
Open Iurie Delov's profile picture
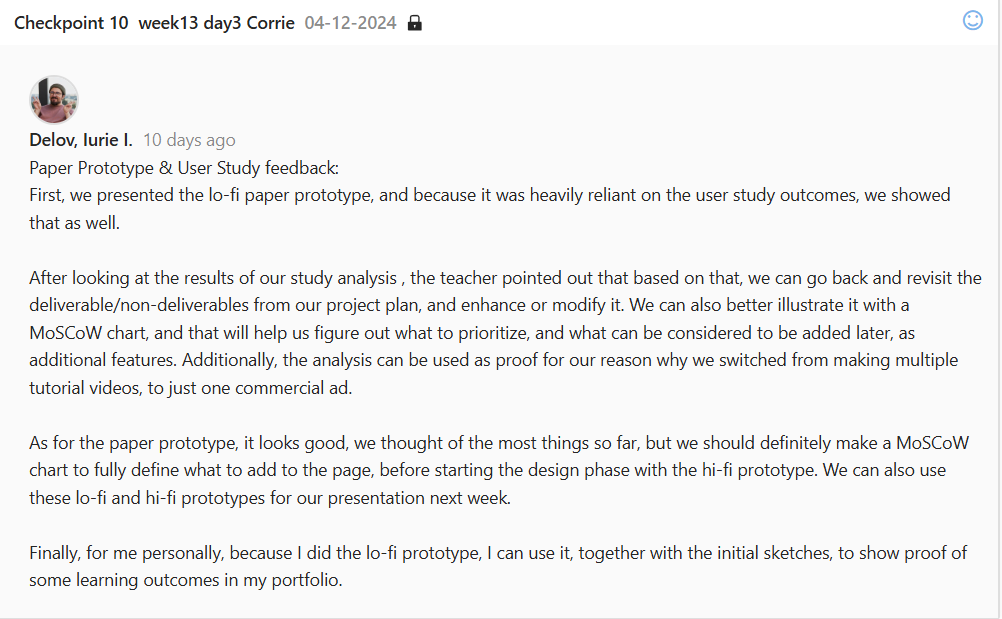click(54, 99)
